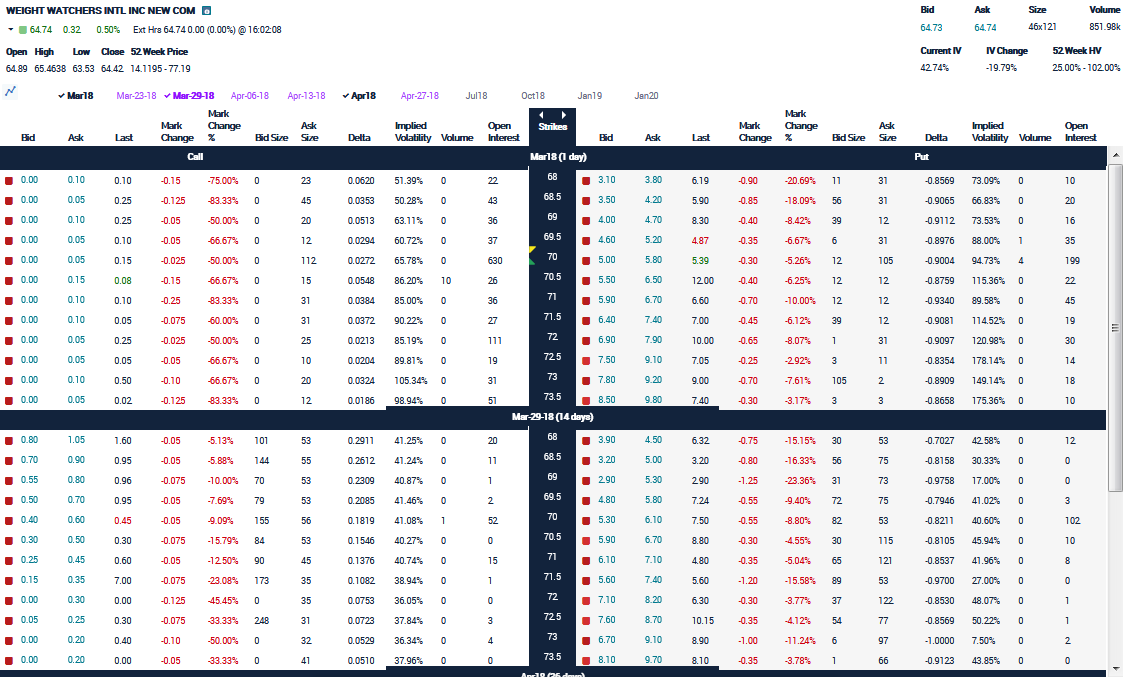Open the chart icon left of Mar18
Screen dimensions: 1123x677
(10, 91)
